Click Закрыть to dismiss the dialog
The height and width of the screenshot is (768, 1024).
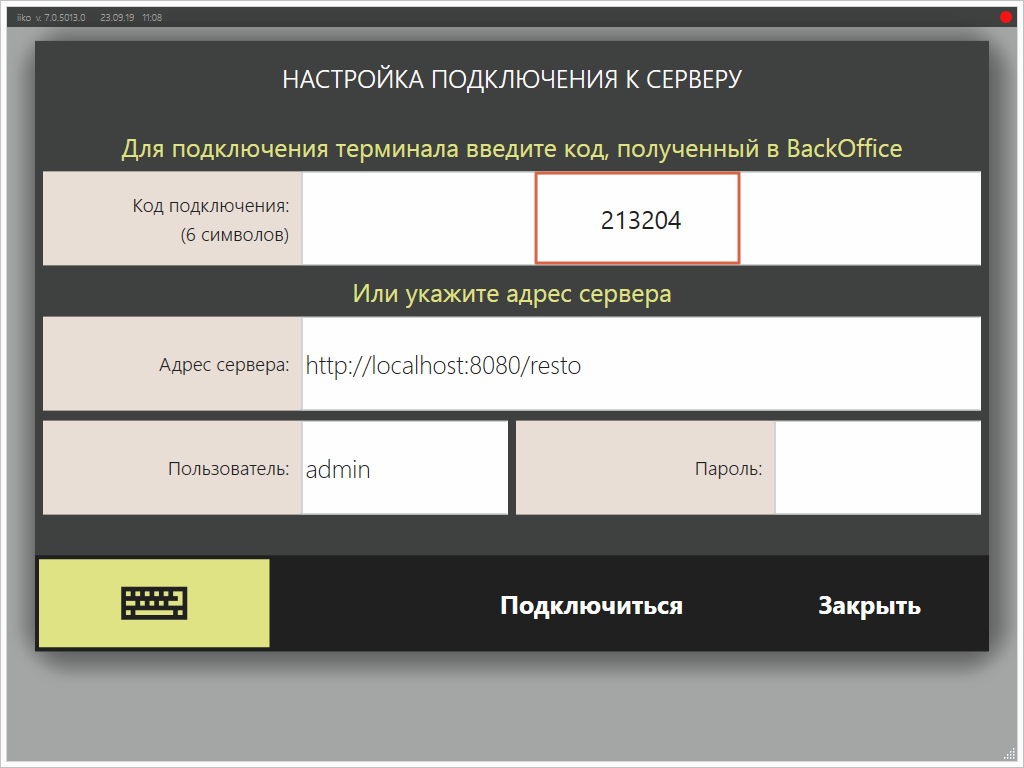(x=870, y=604)
